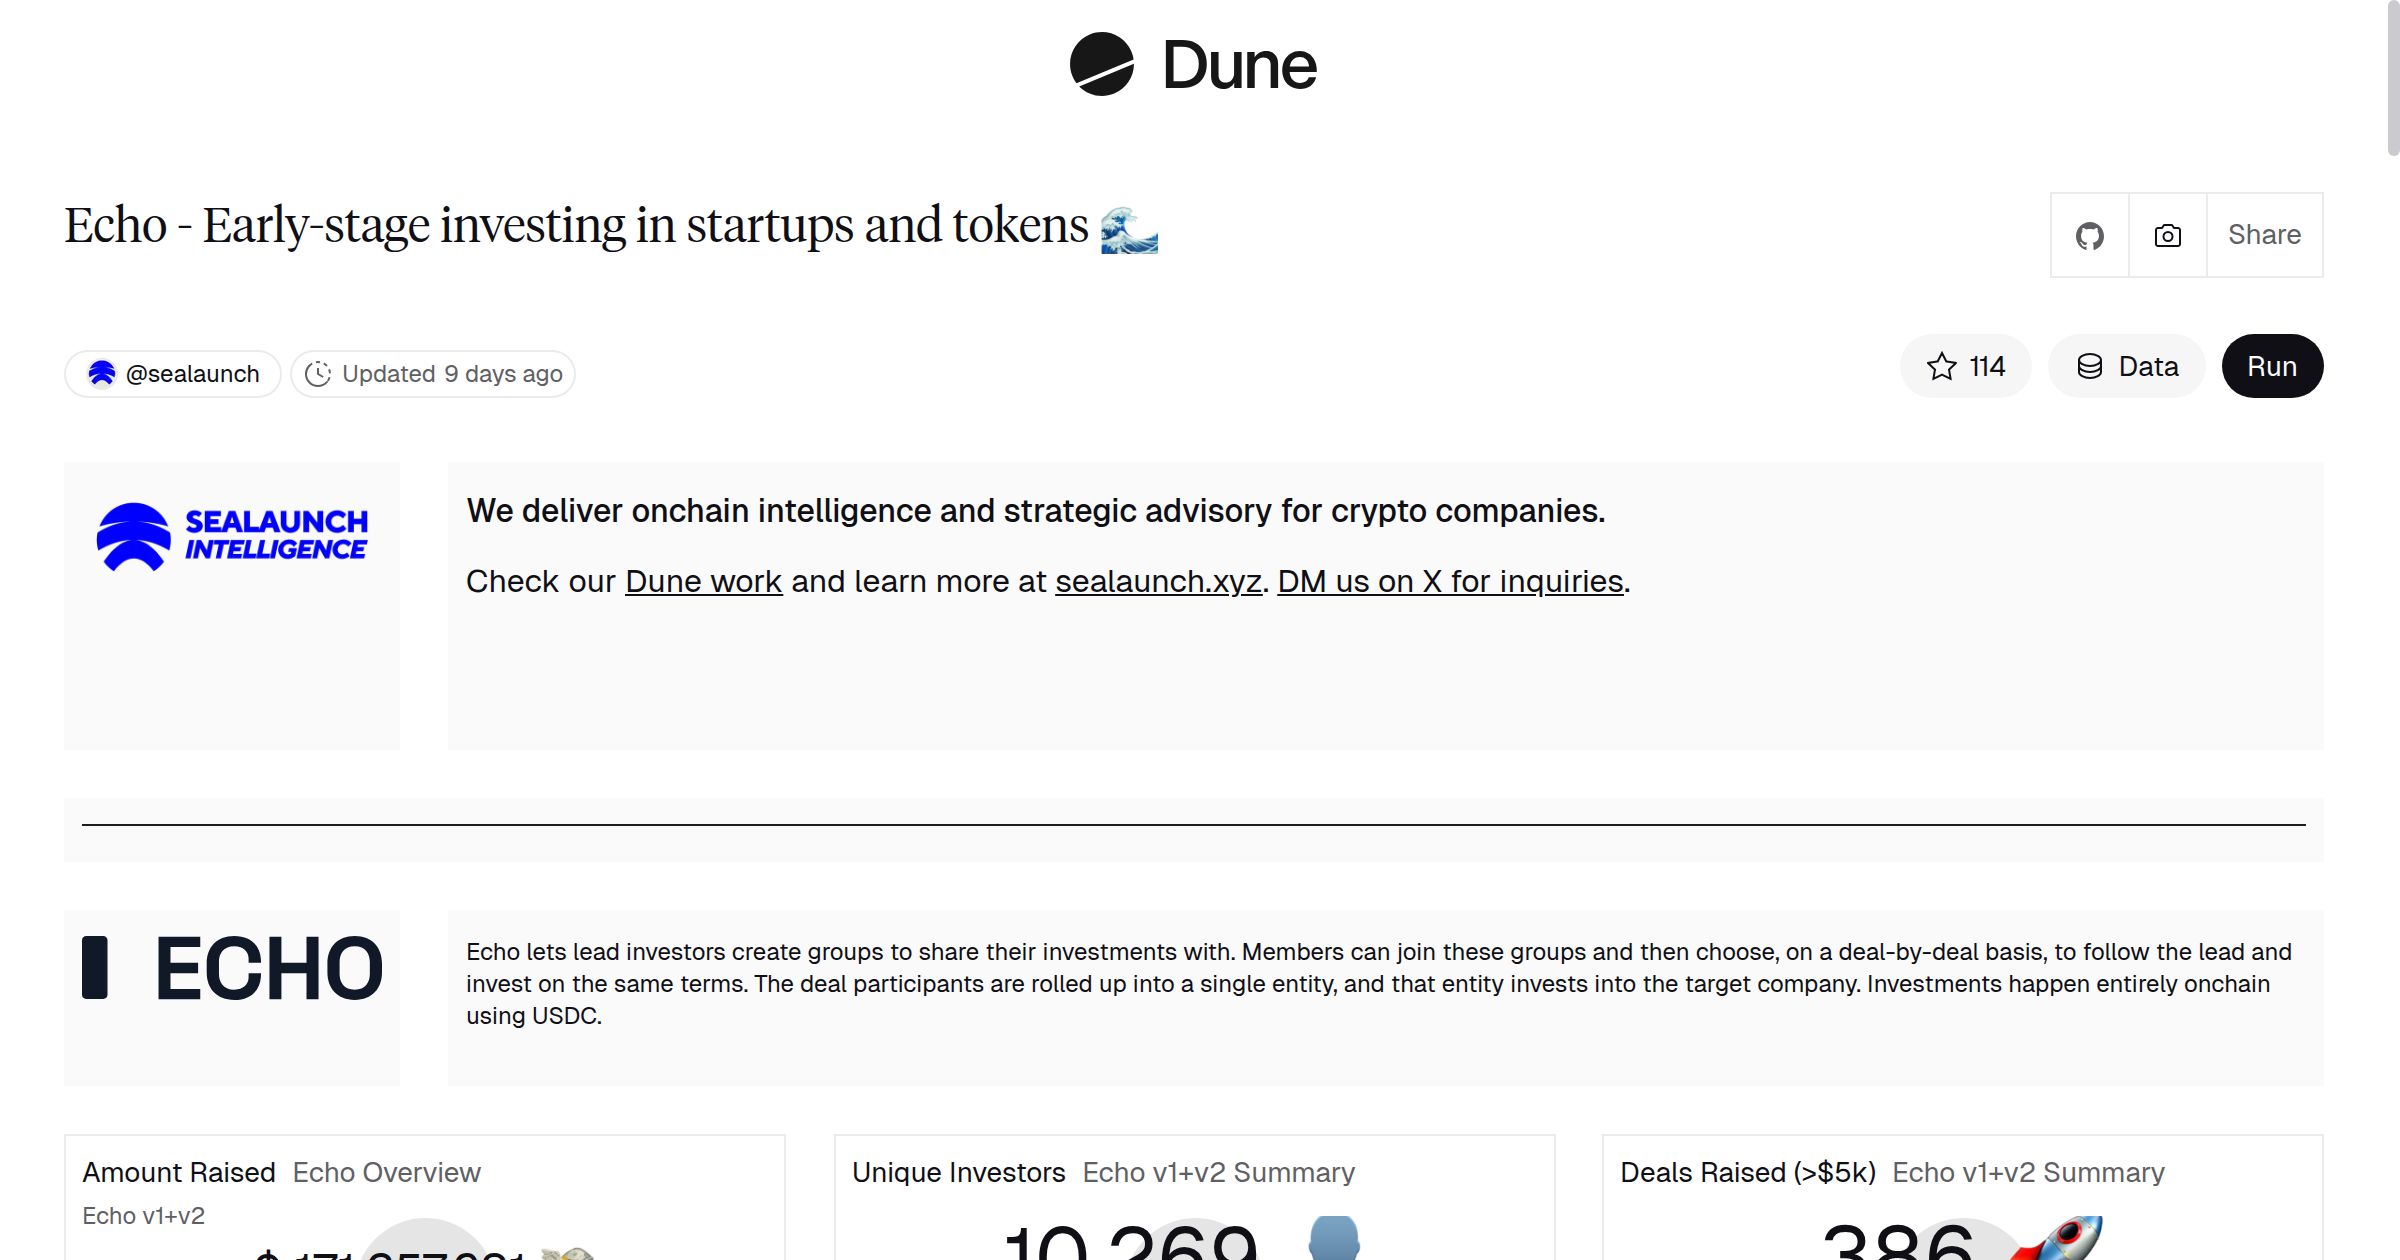Click the sealaunch avatar icon
The height and width of the screenshot is (1260, 2400).
point(103,372)
